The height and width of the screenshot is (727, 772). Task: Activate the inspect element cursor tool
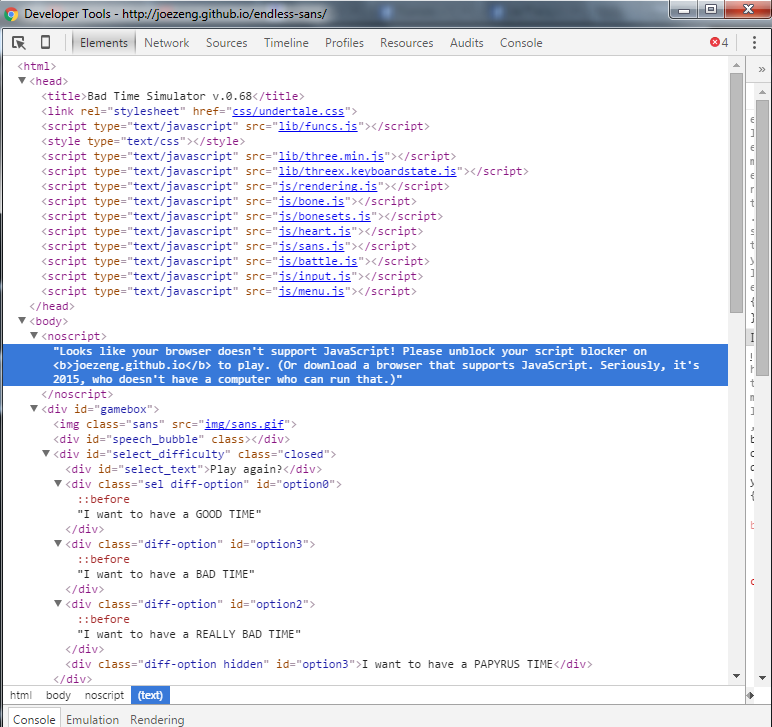click(x=18, y=43)
